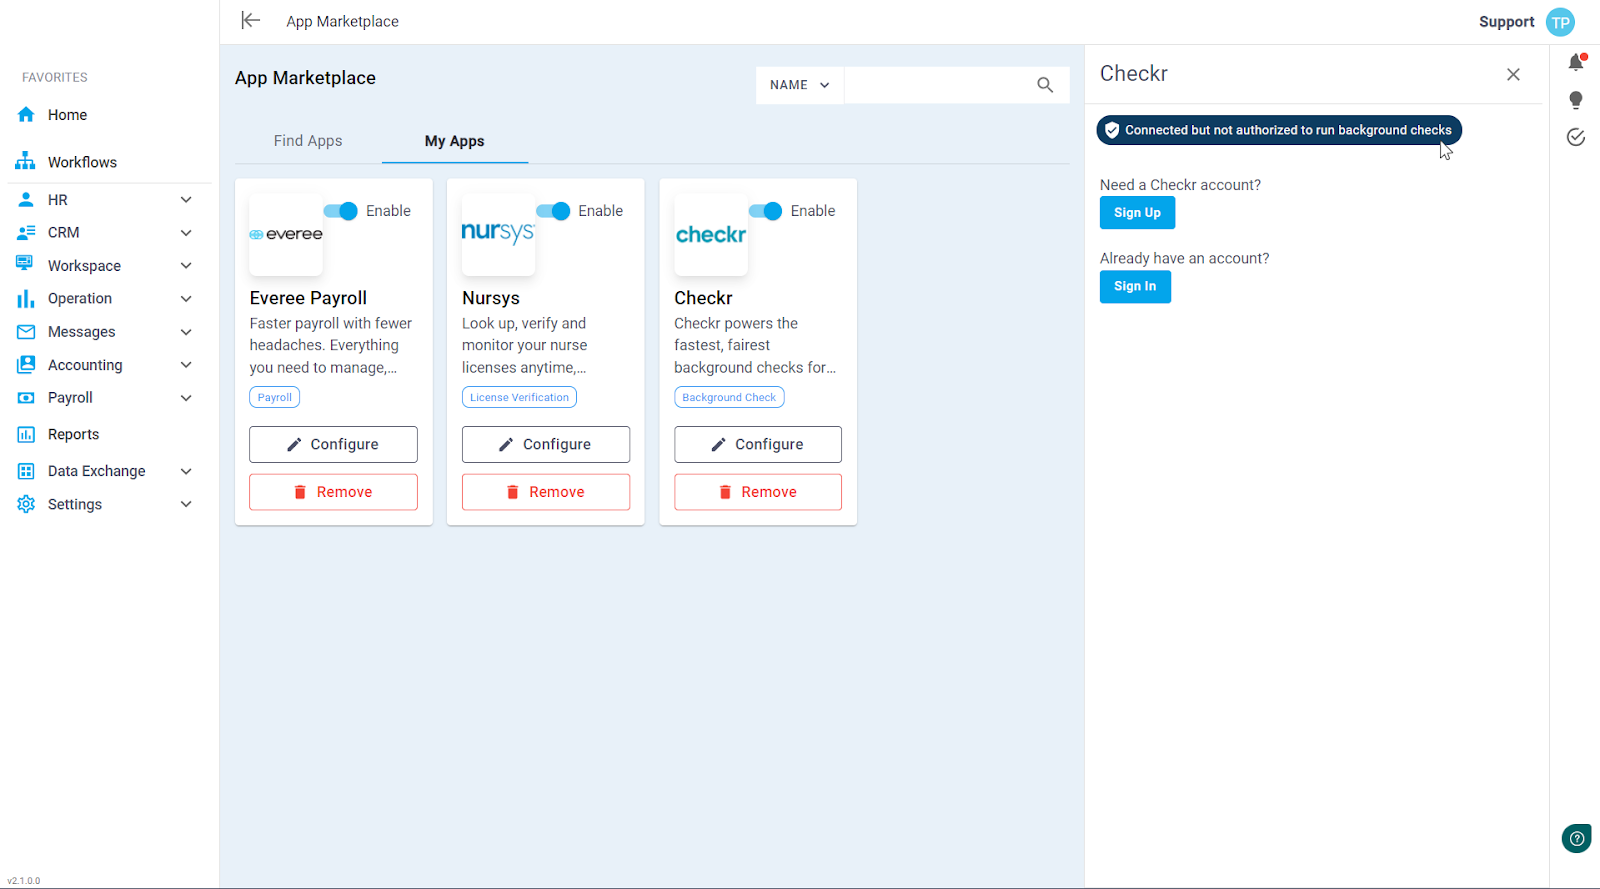The height and width of the screenshot is (889, 1600).
Task: Switch to the Find Apps tab
Action: [x=308, y=141]
